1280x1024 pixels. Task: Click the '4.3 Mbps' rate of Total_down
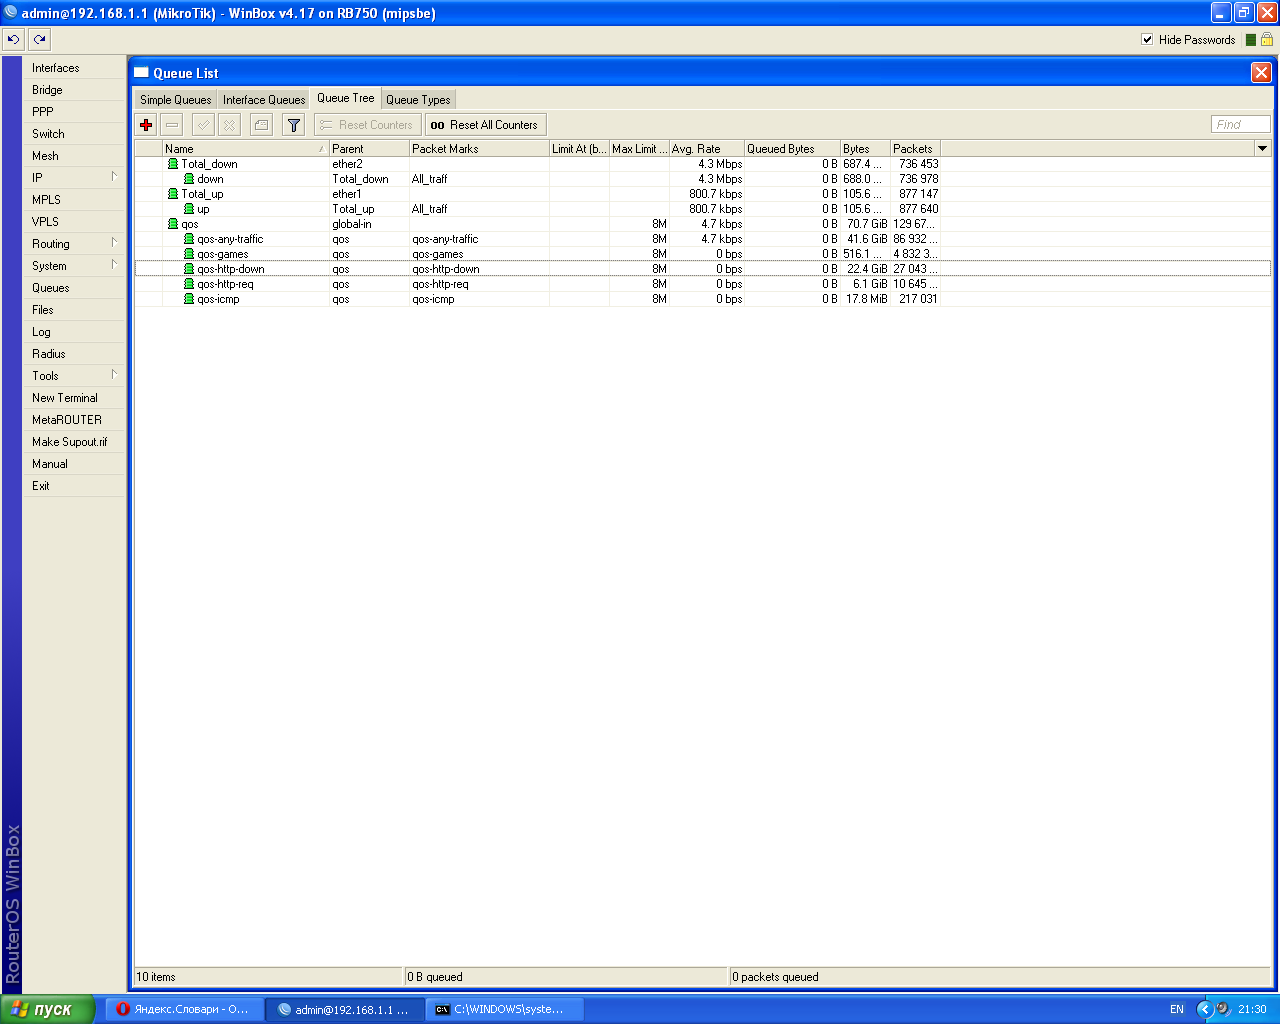pyautogui.click(x=720, y=164)
